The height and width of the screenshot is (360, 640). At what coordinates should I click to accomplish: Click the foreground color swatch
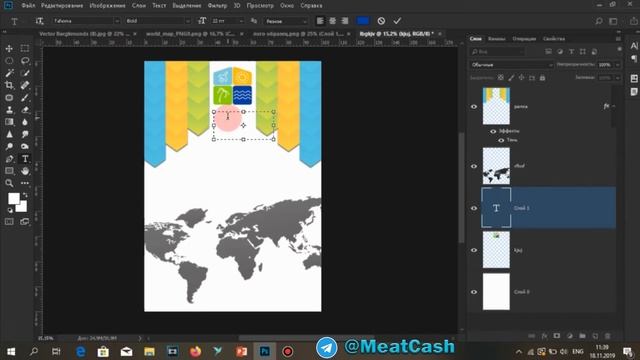[13, 199]
